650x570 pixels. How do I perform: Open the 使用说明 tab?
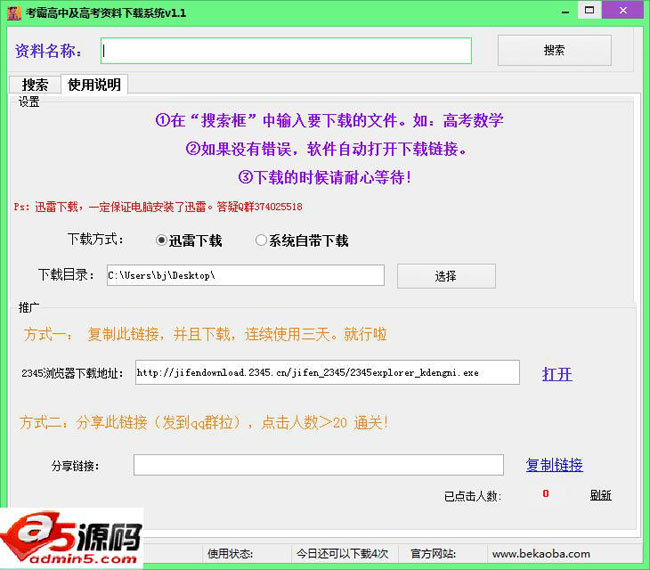point(94,85)
